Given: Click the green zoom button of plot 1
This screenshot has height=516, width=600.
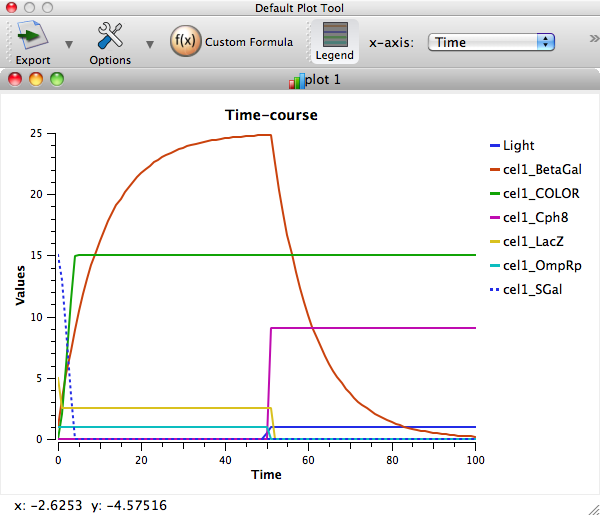Looking at the screenshot, I should (57, 80).
